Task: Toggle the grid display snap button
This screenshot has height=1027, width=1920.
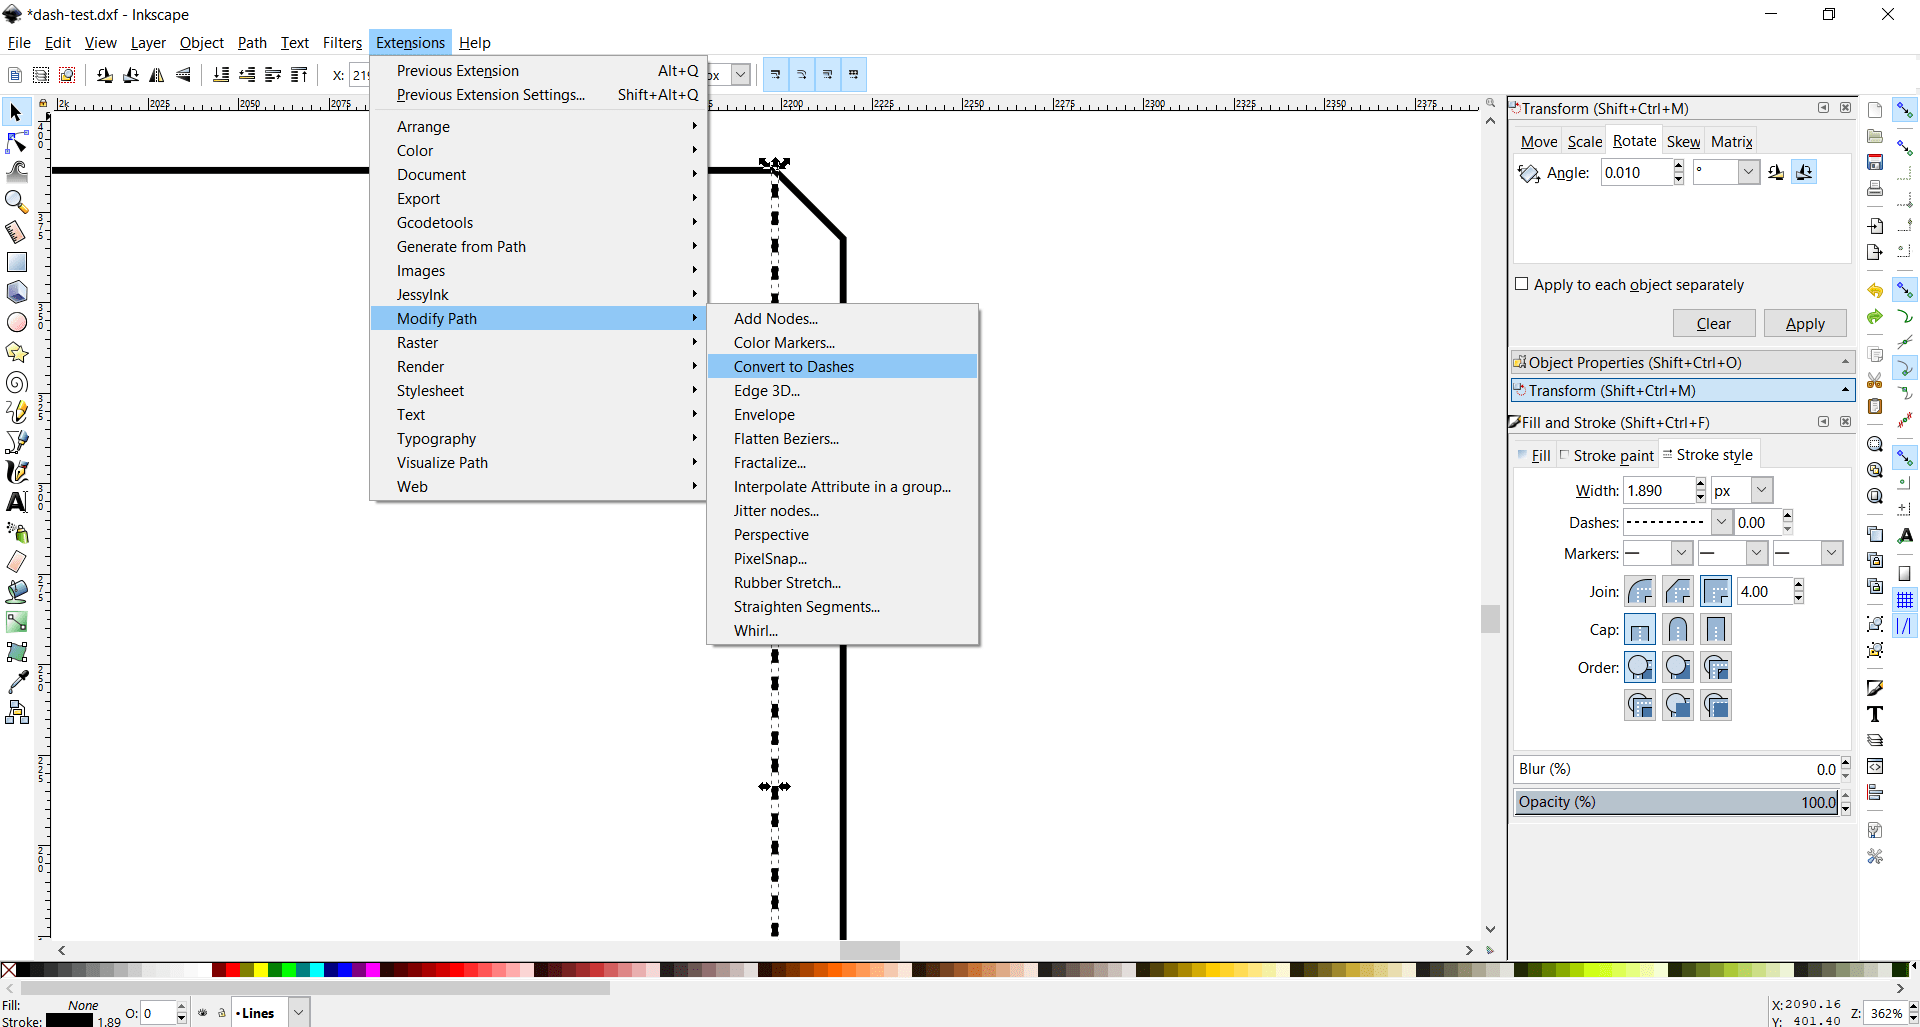Action: (1905, 600)
